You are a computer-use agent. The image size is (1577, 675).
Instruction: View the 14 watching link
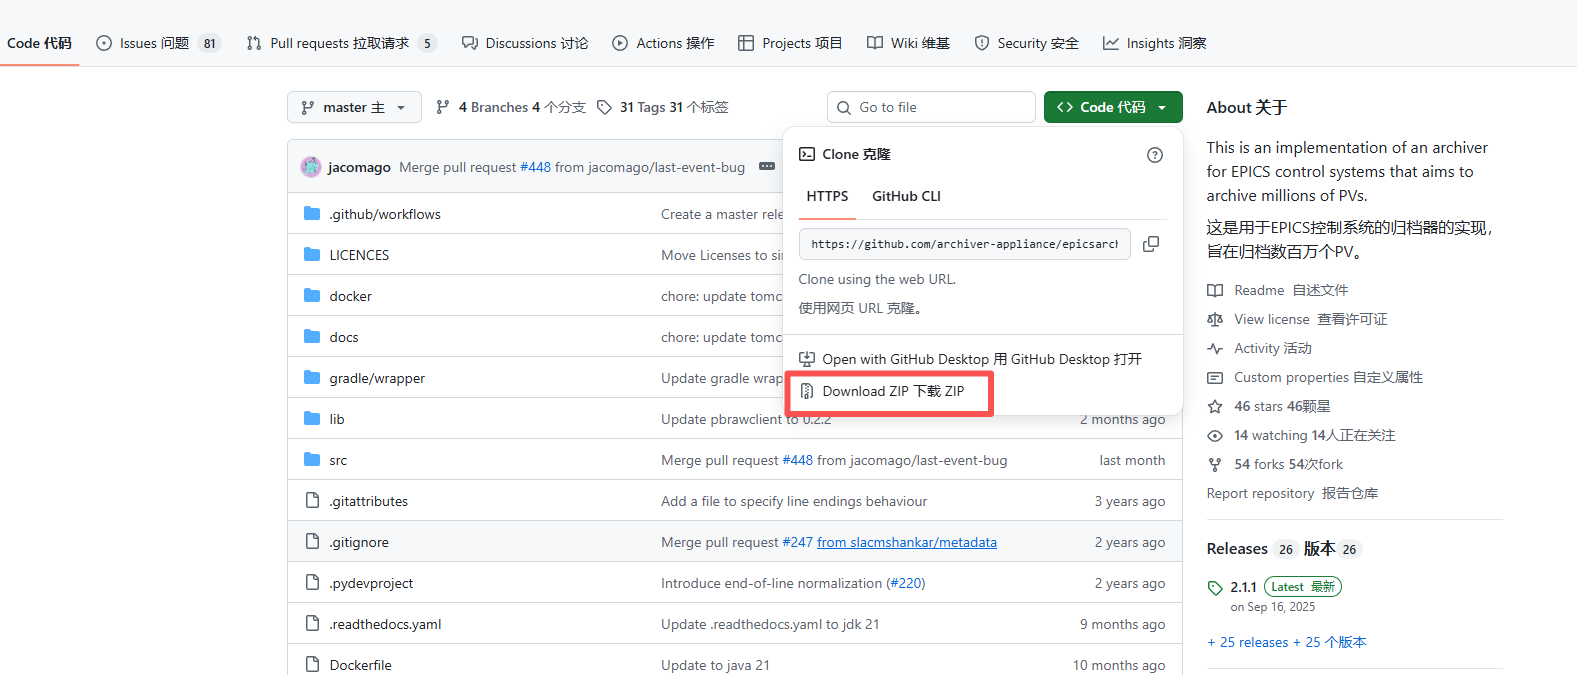pyautogui.click(x=1301, y=435)
